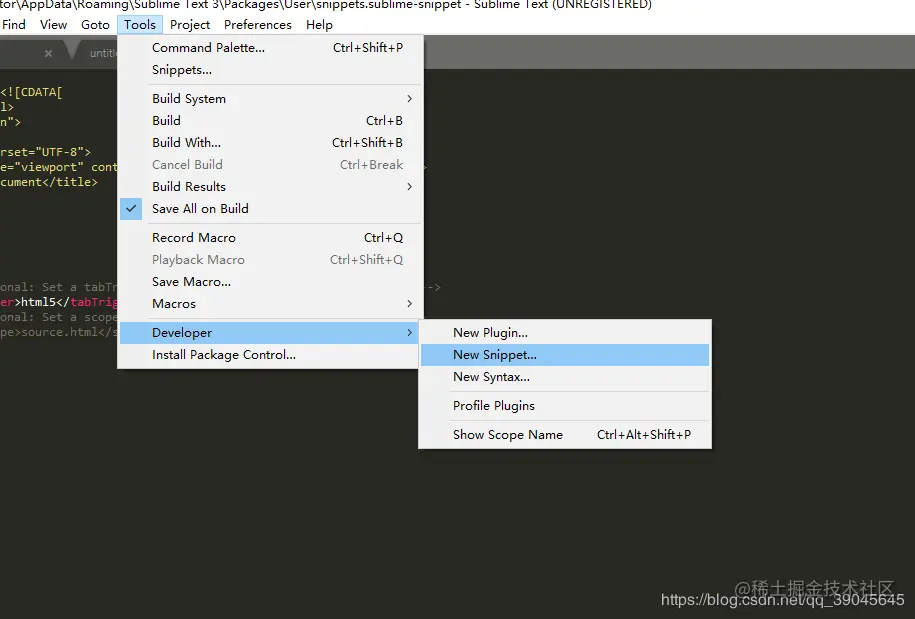Expand the Macros submenu
The image size is (915, 619).
270,304
